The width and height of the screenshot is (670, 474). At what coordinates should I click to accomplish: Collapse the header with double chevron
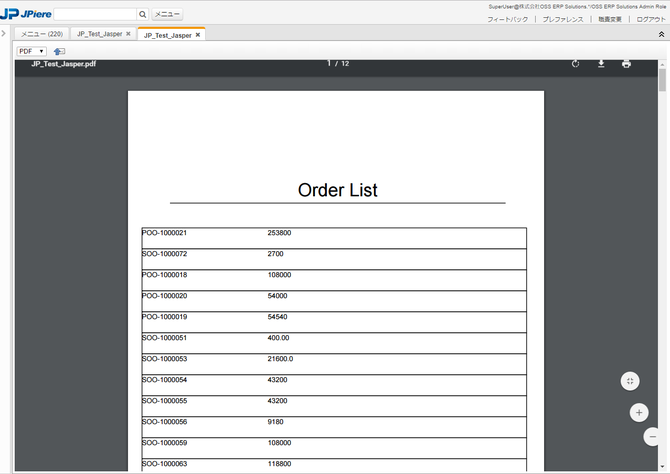click(661, 35)
